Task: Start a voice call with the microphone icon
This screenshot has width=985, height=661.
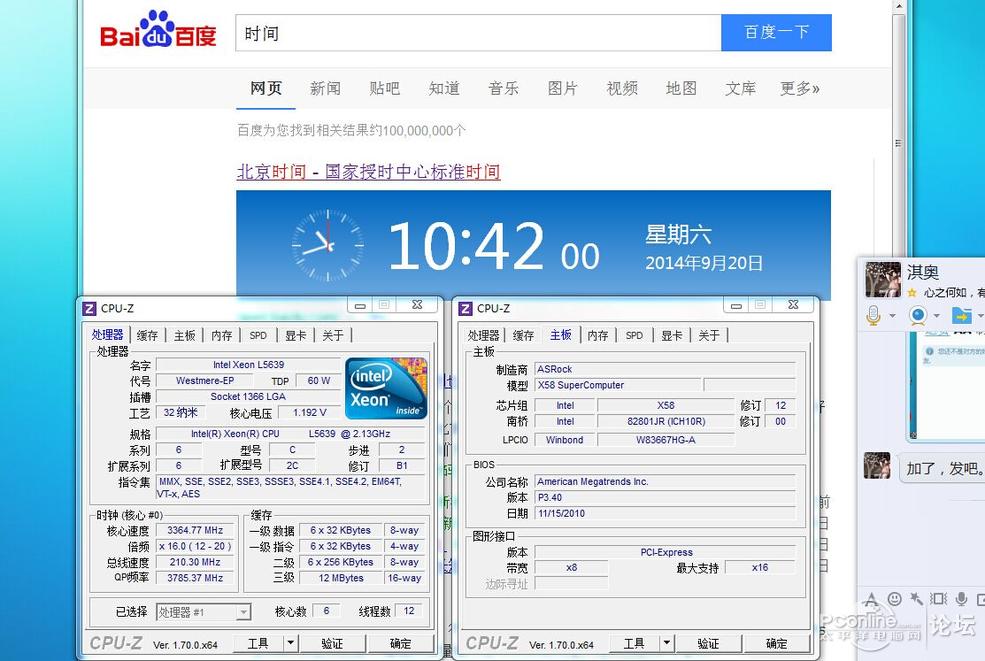Action: [x=873, y=315]
